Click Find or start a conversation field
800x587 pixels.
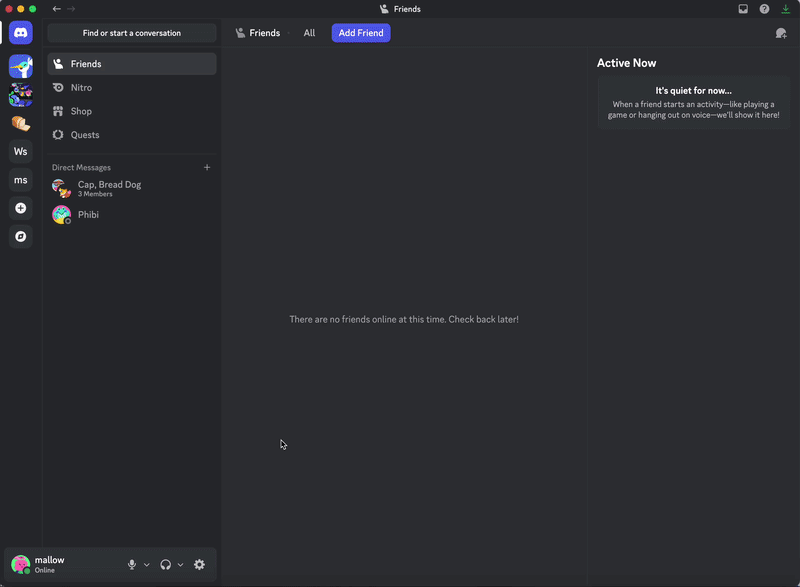tap(132, 33)
